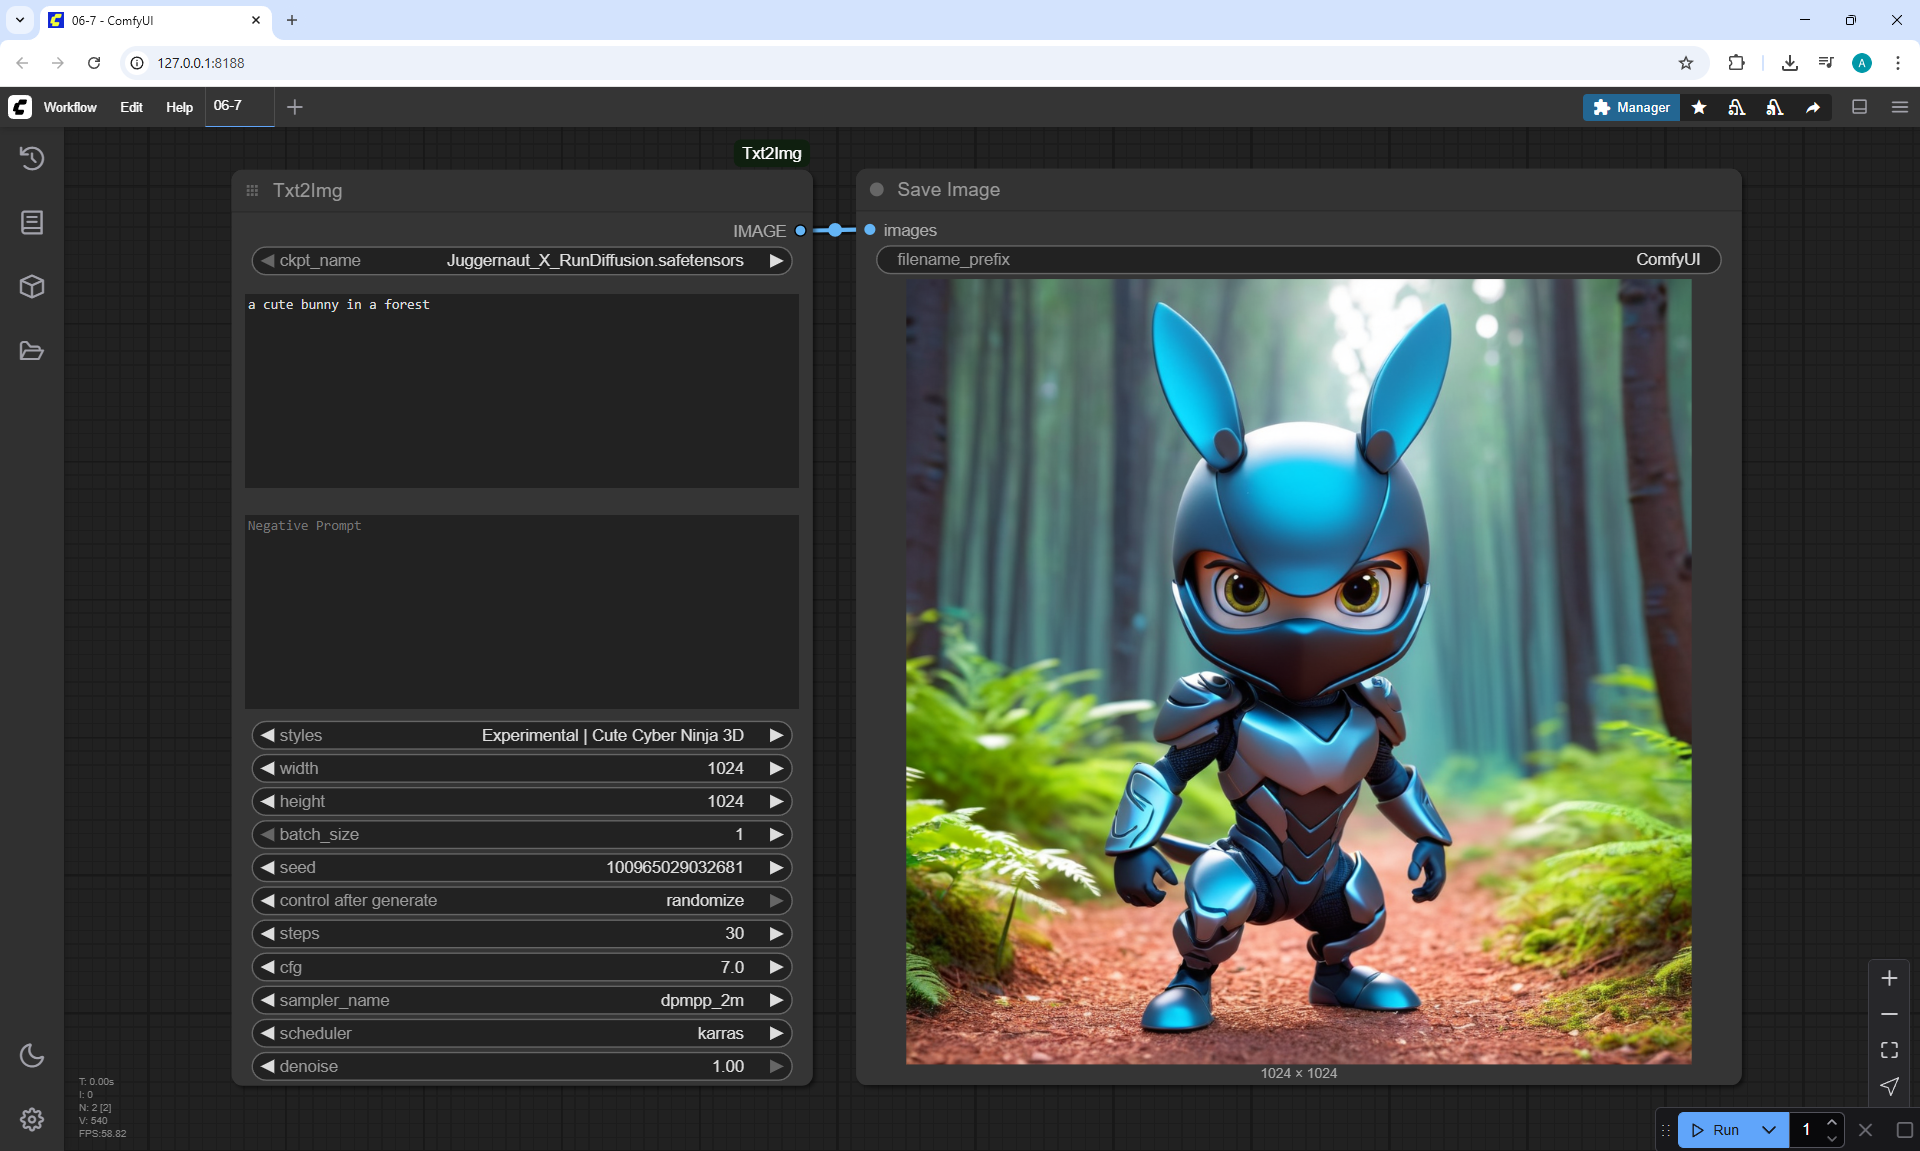The width and height of the screenshot is (1920, 1151).
Task: Zoom in with the plus canvas button
Action: click(1889, 978)
